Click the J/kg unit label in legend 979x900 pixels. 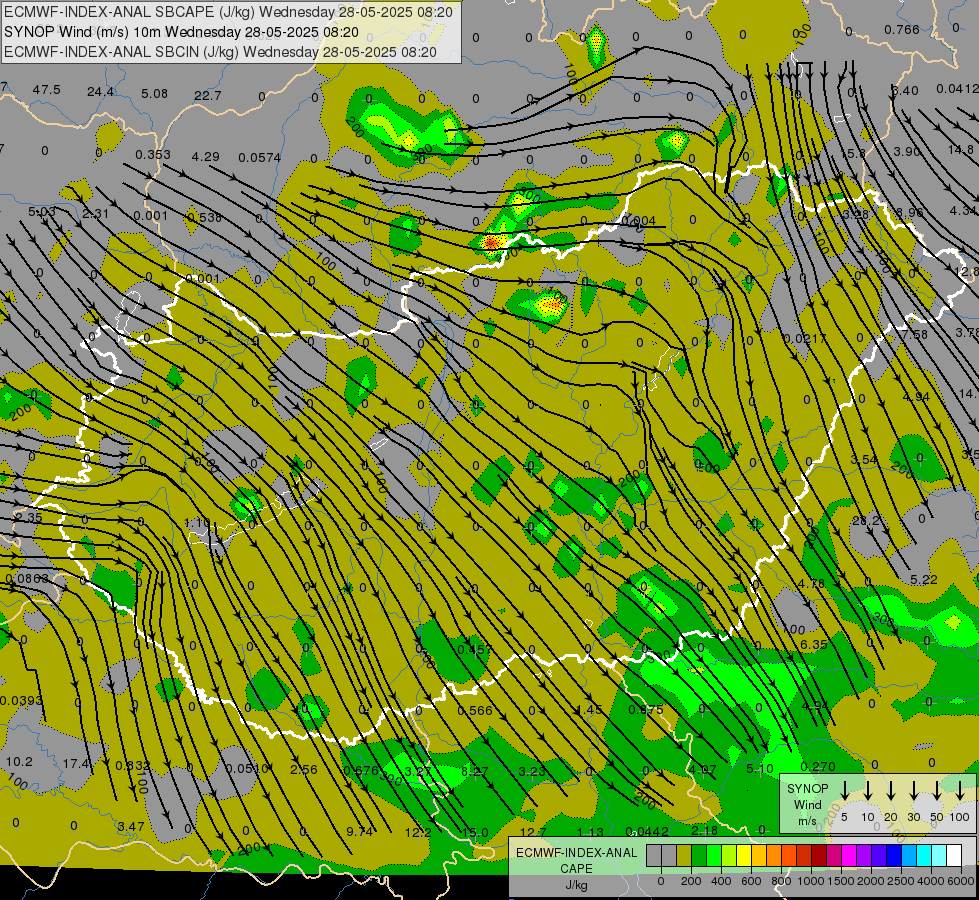pyautogui.click(x=576, y=885)
